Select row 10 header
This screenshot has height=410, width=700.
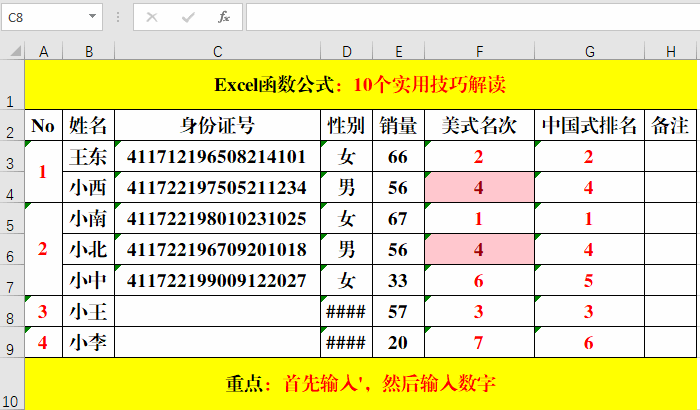(12, 384)
